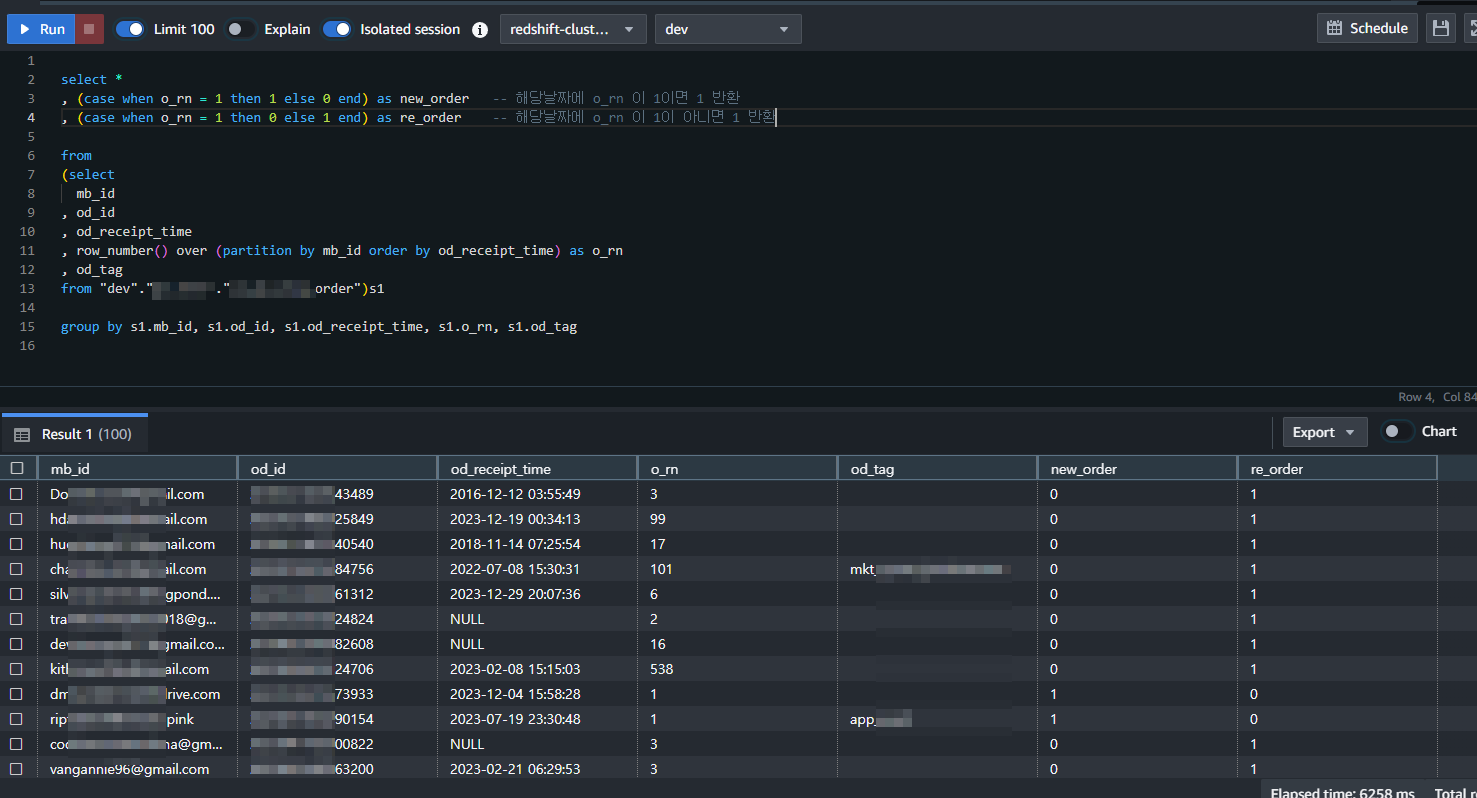Click the Schedule button
The height and width of the screenshot is (798, 1477).
[x=1368, y=28]
